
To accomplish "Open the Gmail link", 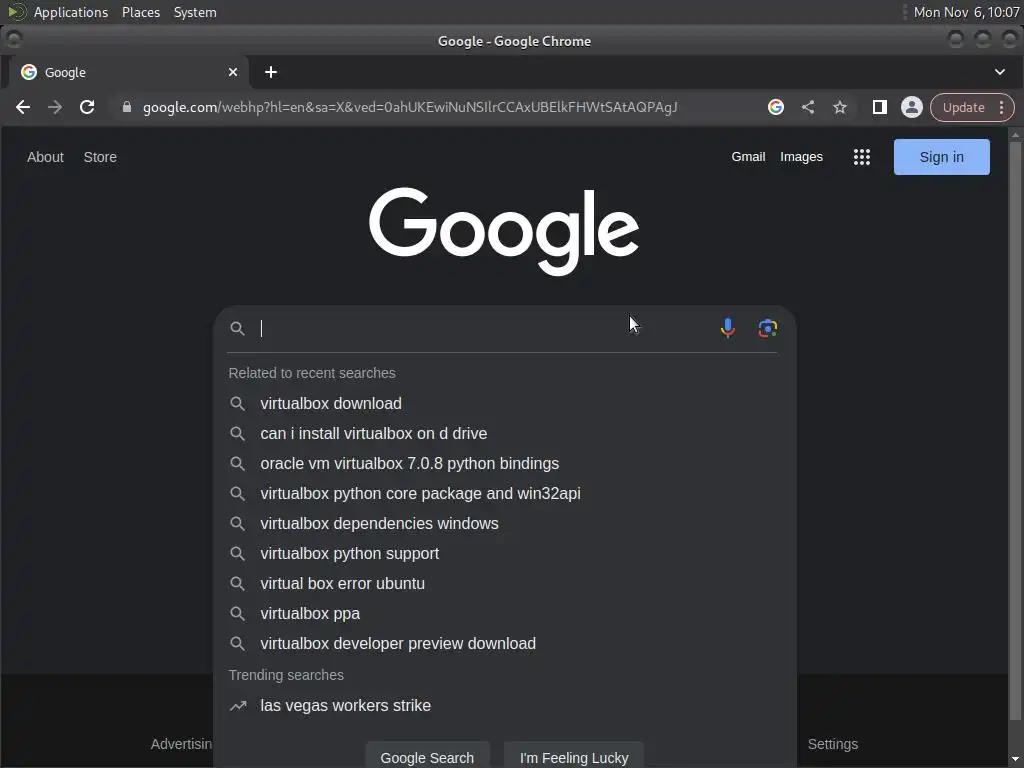I will (x=748, y=157).
